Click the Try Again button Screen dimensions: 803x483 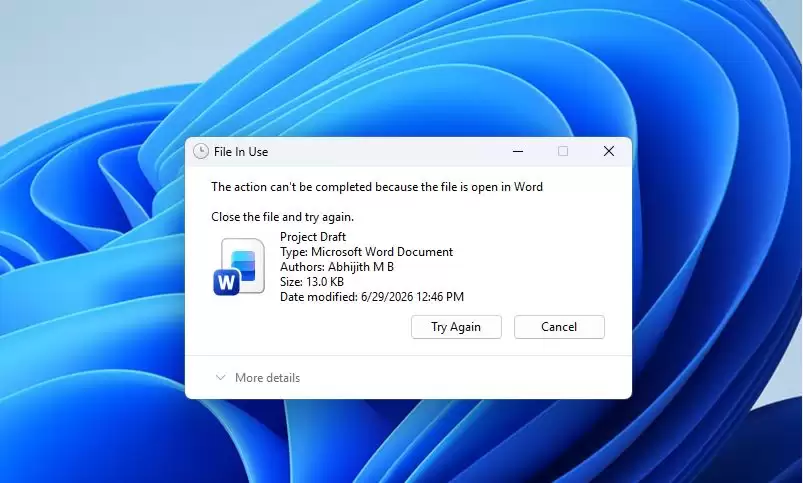pyautogui.click(x=456, y=327)
